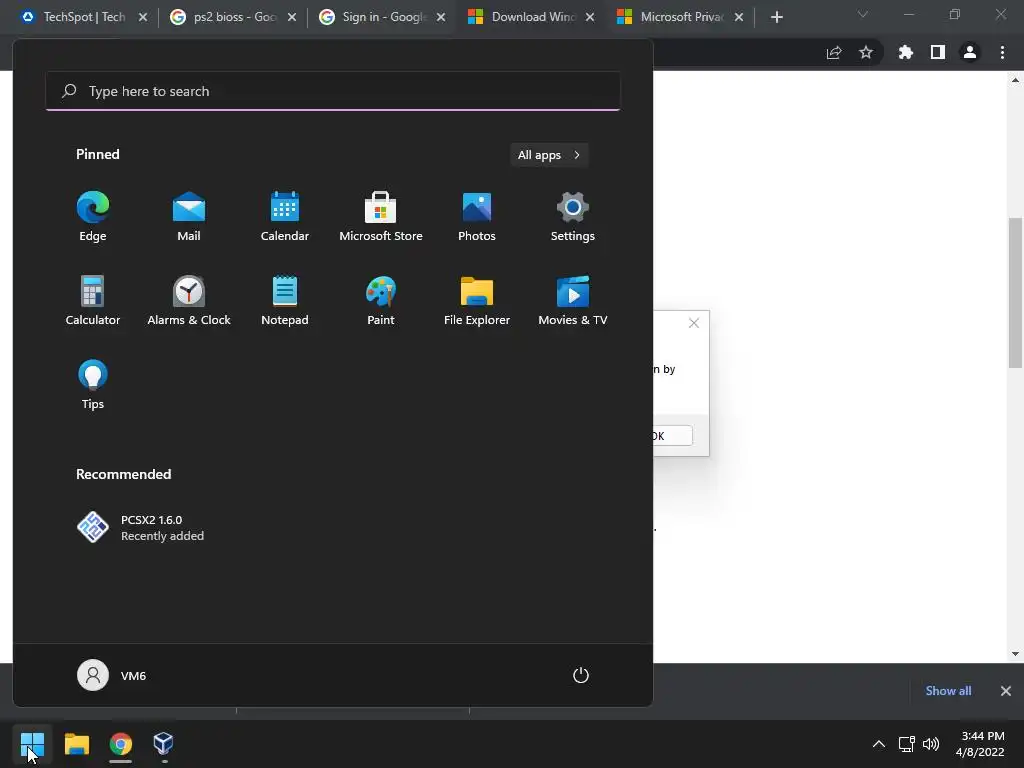Launch the Photos app
The width and height of the screenshot is (1024, 768).
pyautogui.click(x=477, y=217)
